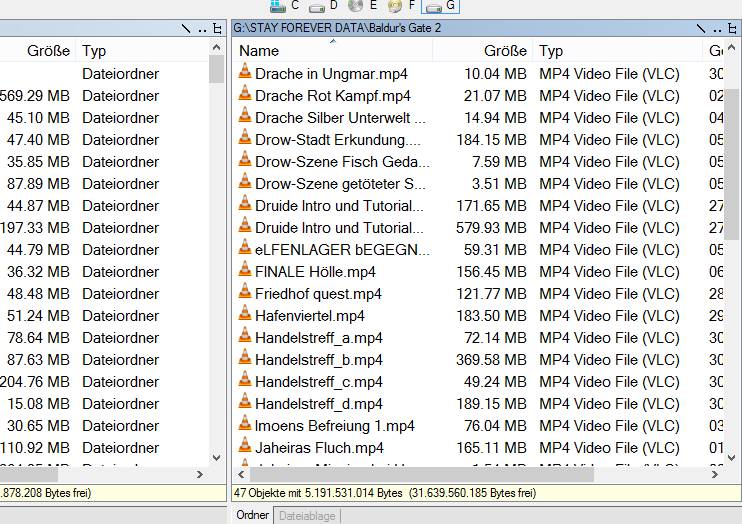This screenshot has width=742, height=524.
Task: Click VLC icon of Drache in Ungmar.mp4
Action: pos(245,71)
